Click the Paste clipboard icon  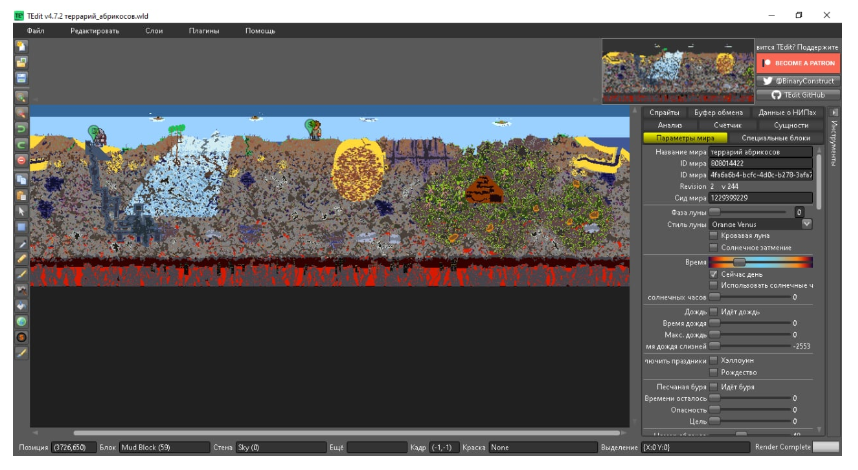coord(21,195)
